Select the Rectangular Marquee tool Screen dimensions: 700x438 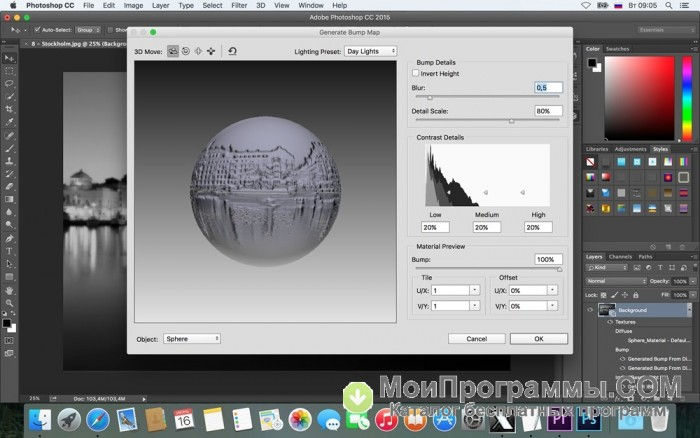[x=9, y=71]
